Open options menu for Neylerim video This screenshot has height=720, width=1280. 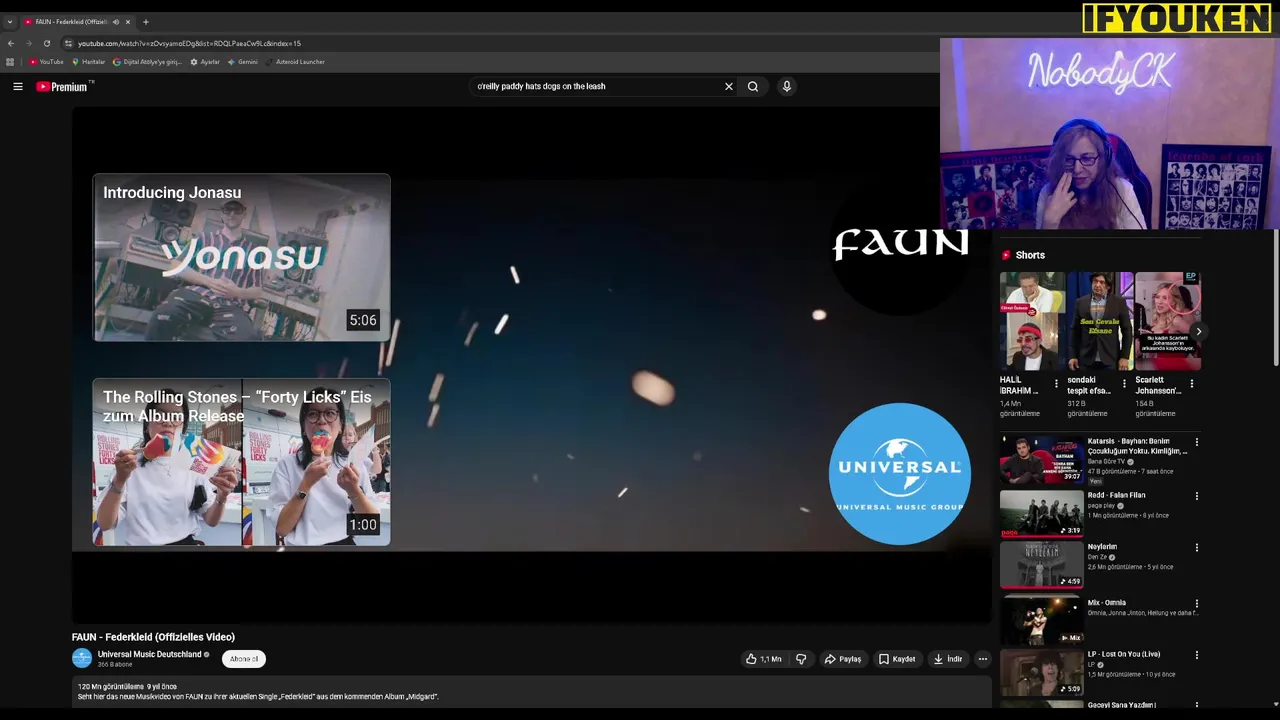1197,548
